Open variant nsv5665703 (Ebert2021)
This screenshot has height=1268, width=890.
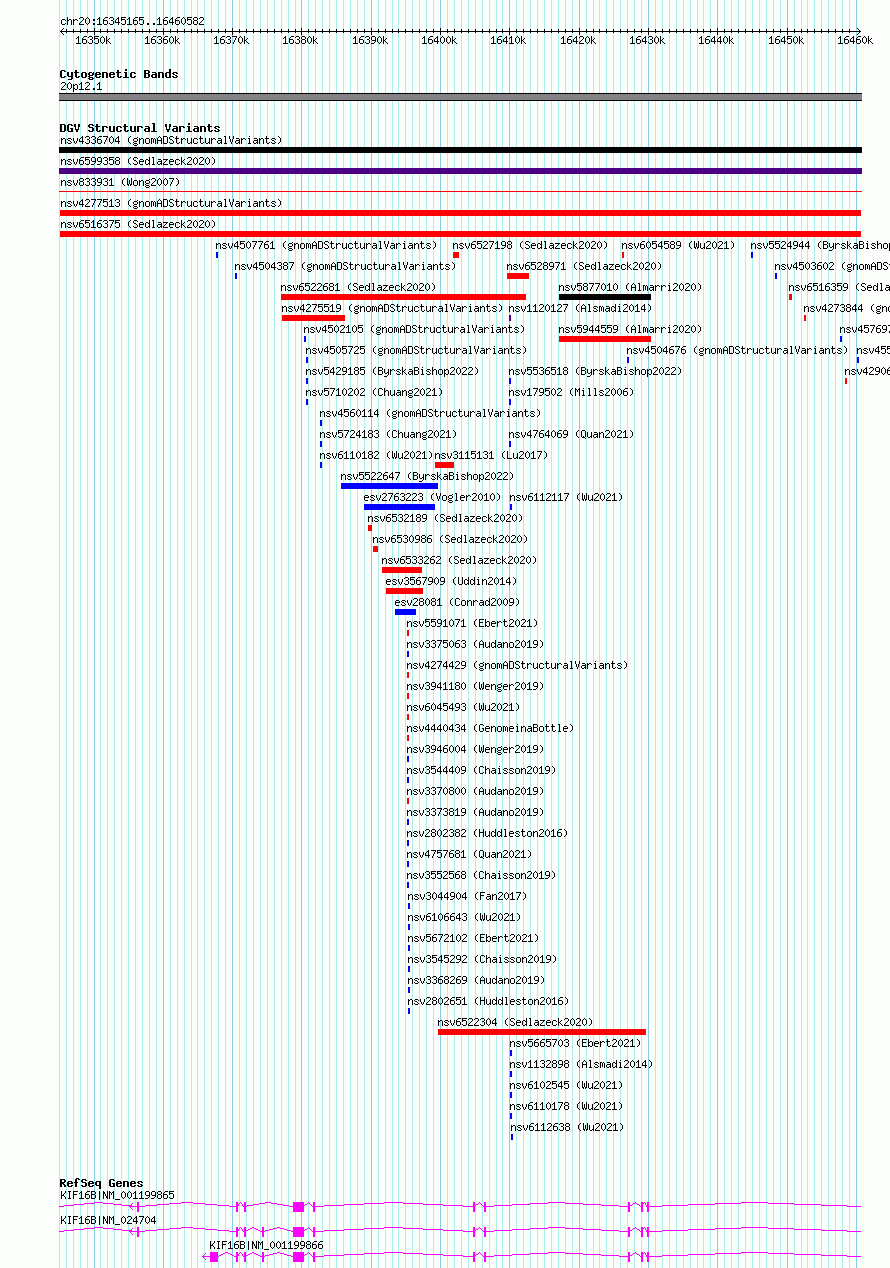point(575,1043)
